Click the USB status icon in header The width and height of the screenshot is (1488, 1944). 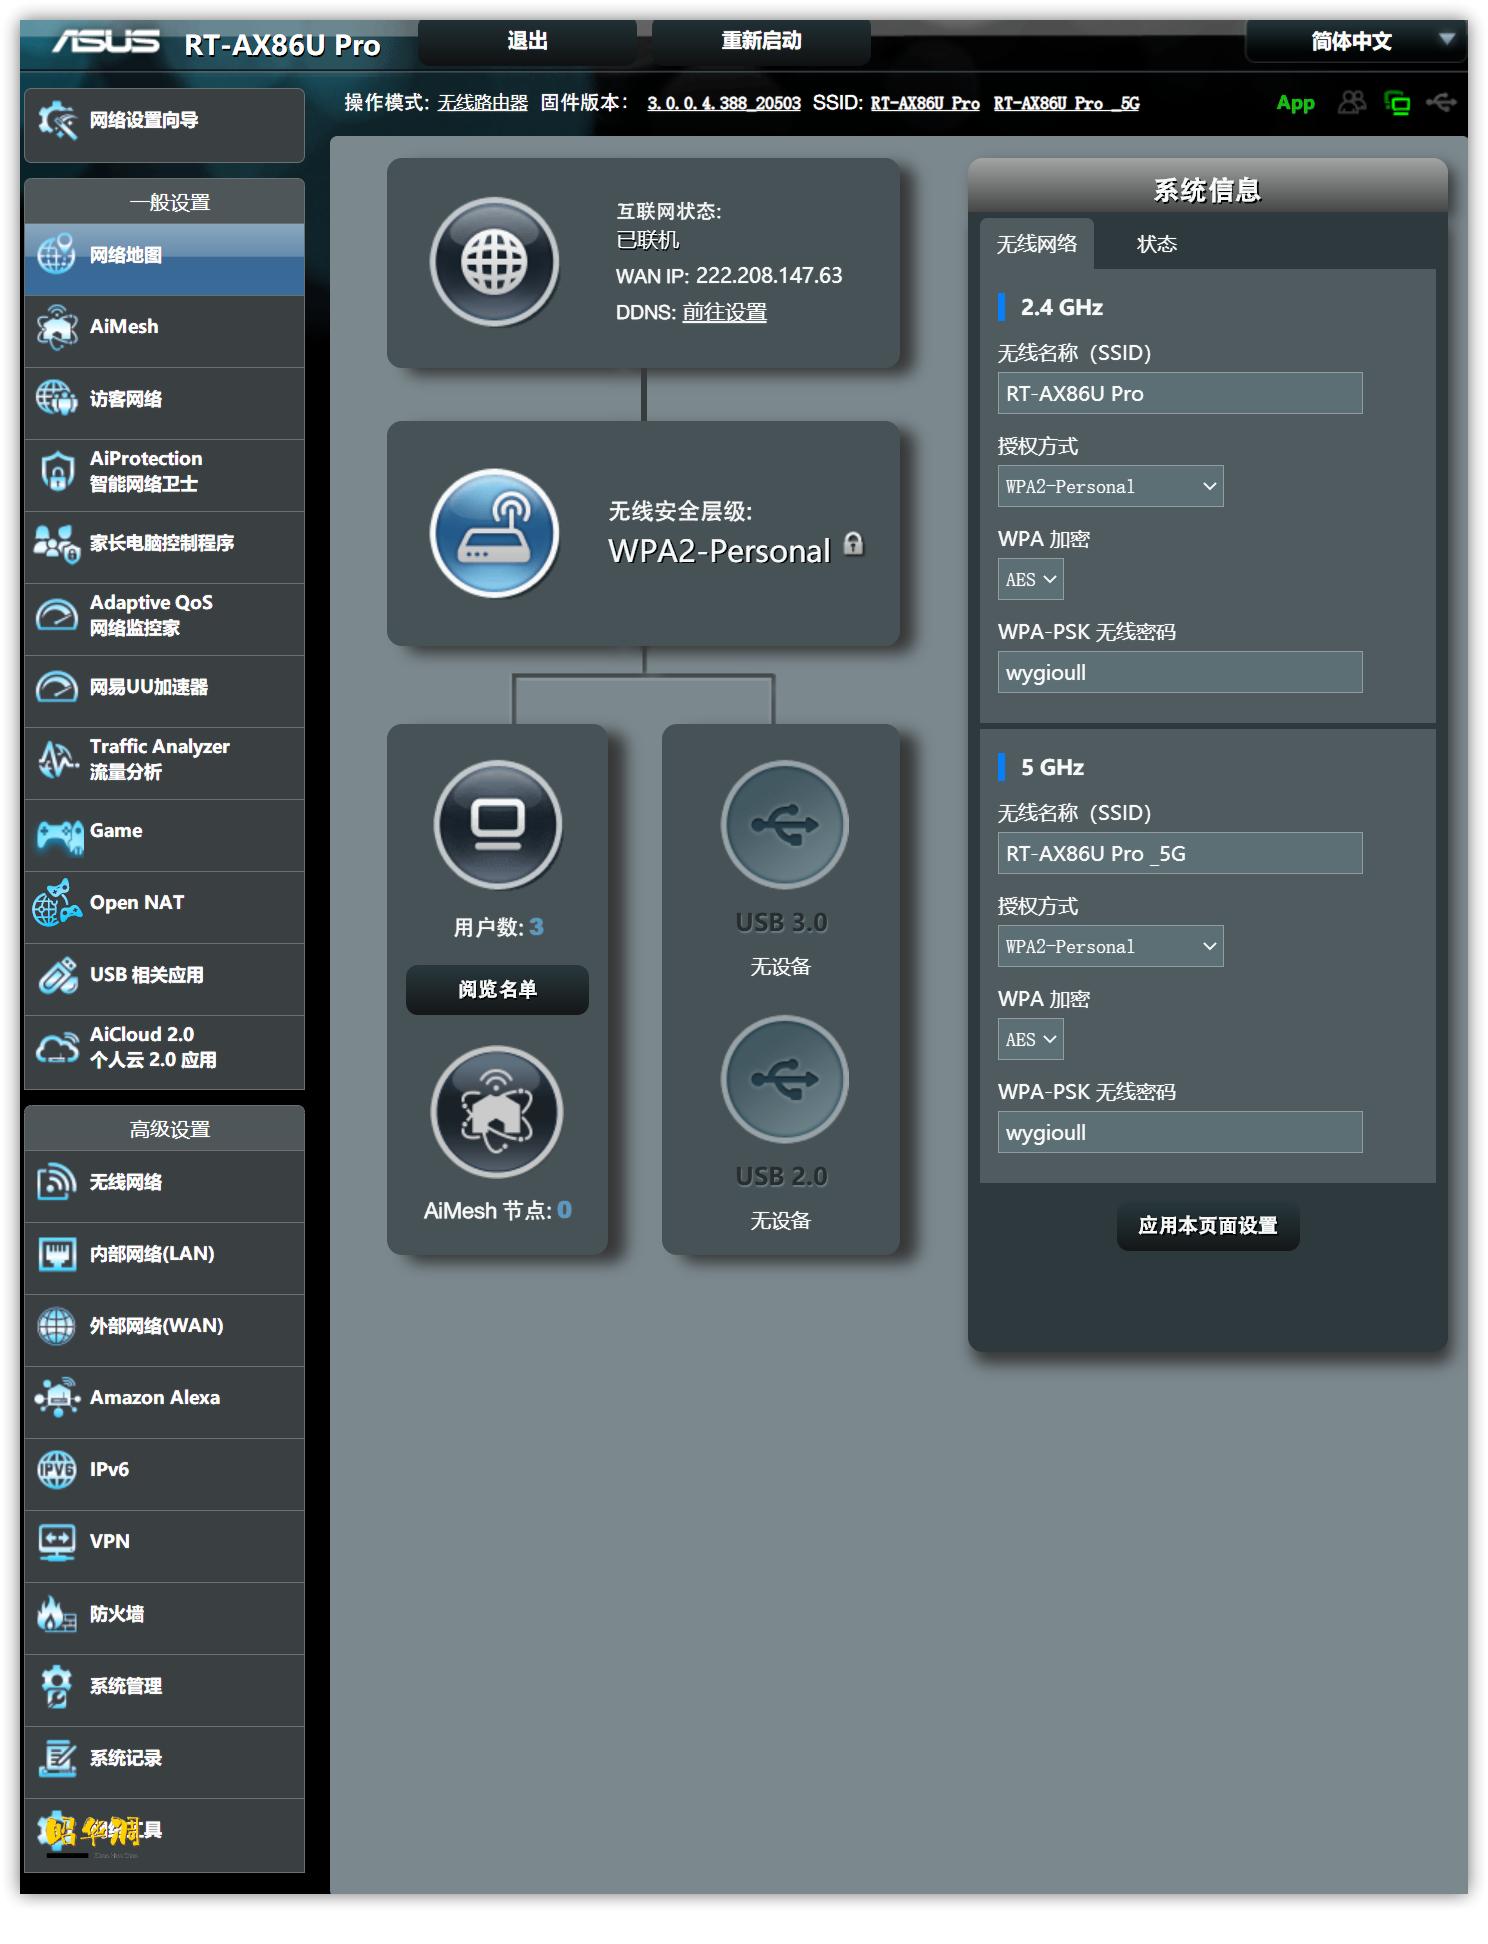tap(1441, 103)
